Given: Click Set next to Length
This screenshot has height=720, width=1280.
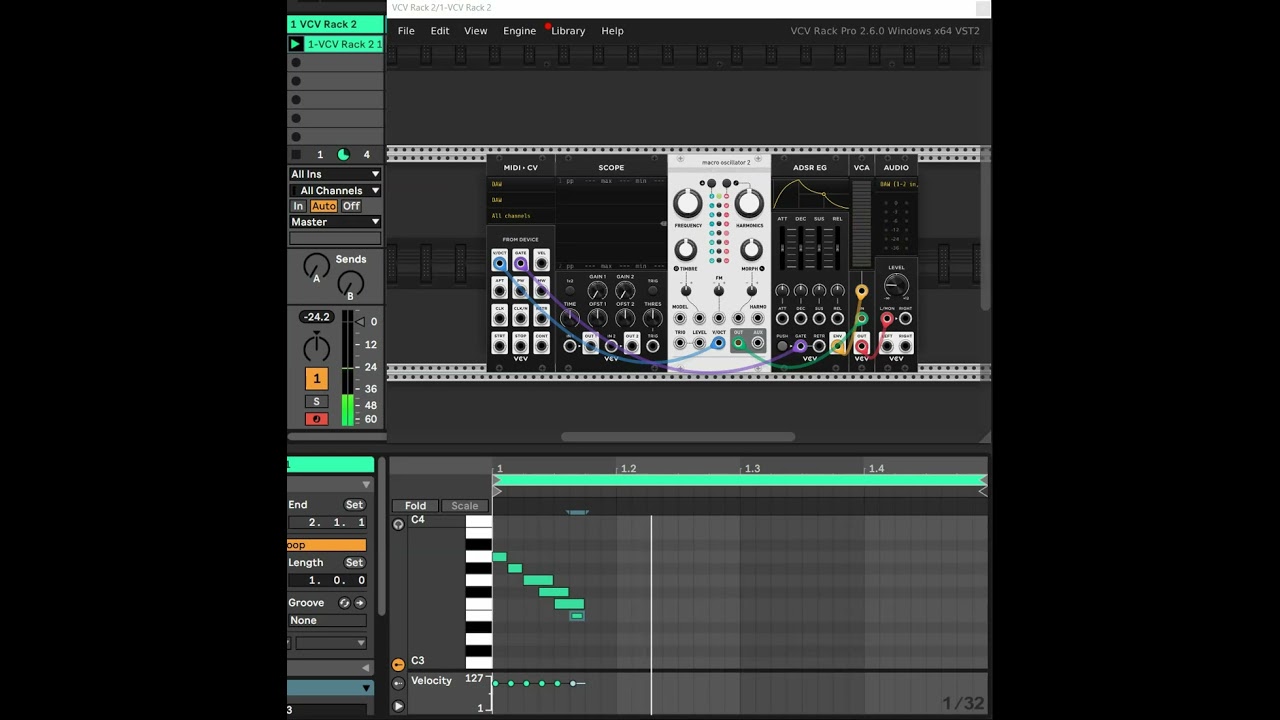Looking at the screenshot, I should [354, 563].
